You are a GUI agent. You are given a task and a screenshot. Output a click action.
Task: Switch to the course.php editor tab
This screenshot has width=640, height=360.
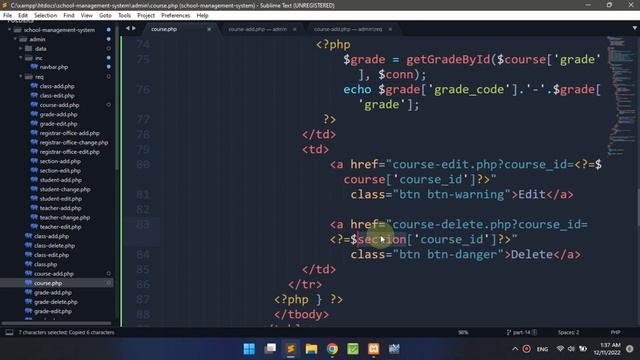click(164, 29)
